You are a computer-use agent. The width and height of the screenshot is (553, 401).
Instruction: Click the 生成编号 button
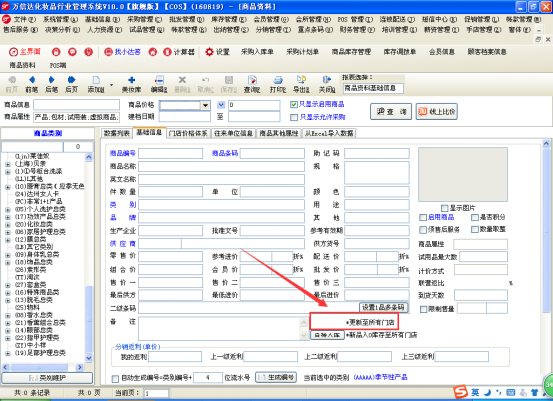point(276,378)
